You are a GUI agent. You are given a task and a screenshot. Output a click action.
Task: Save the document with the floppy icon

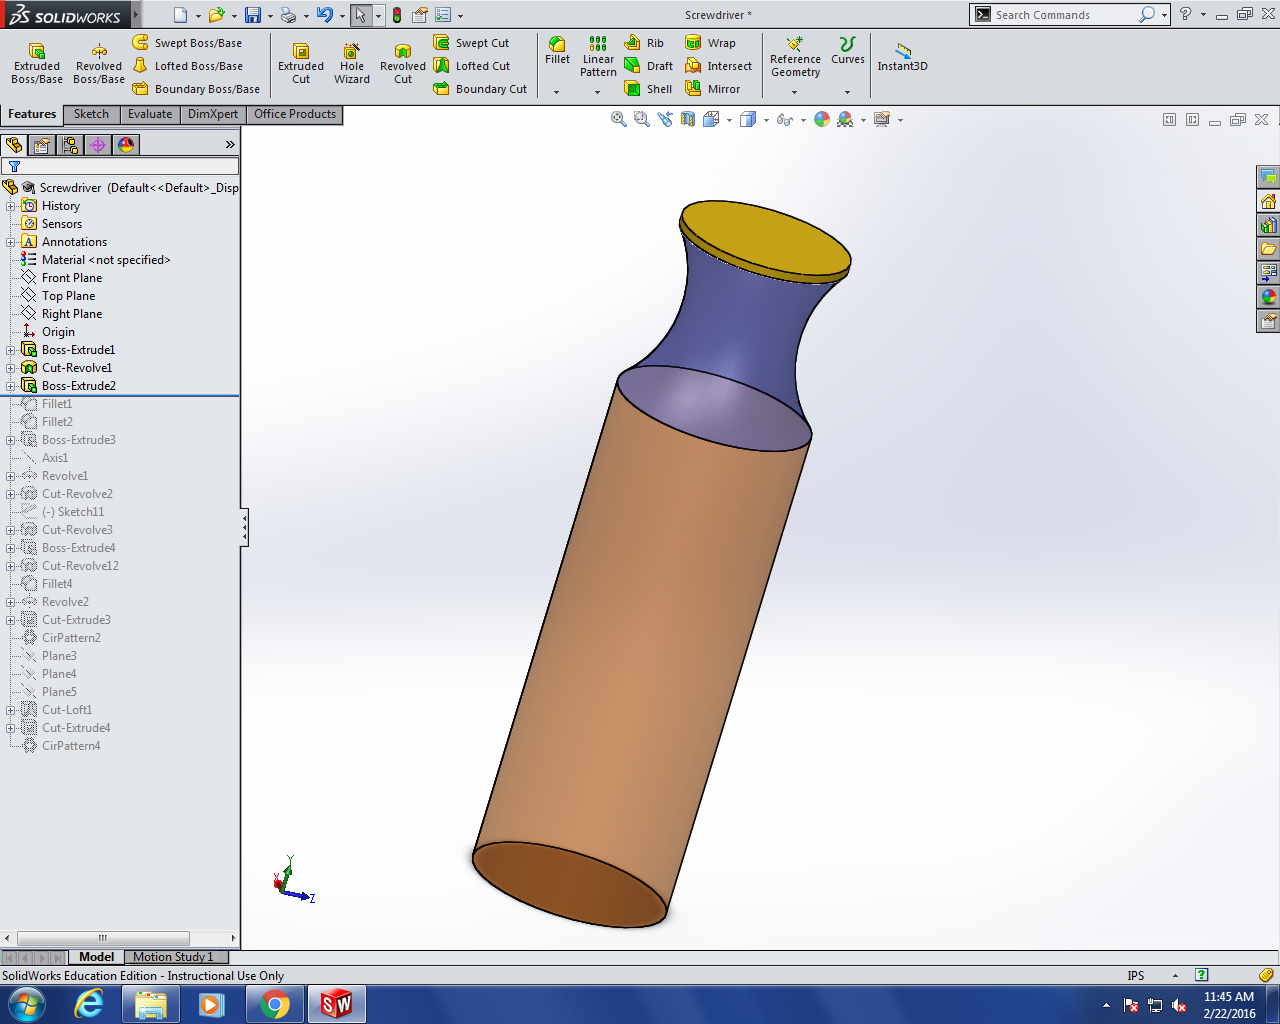[x=253, y=15]
